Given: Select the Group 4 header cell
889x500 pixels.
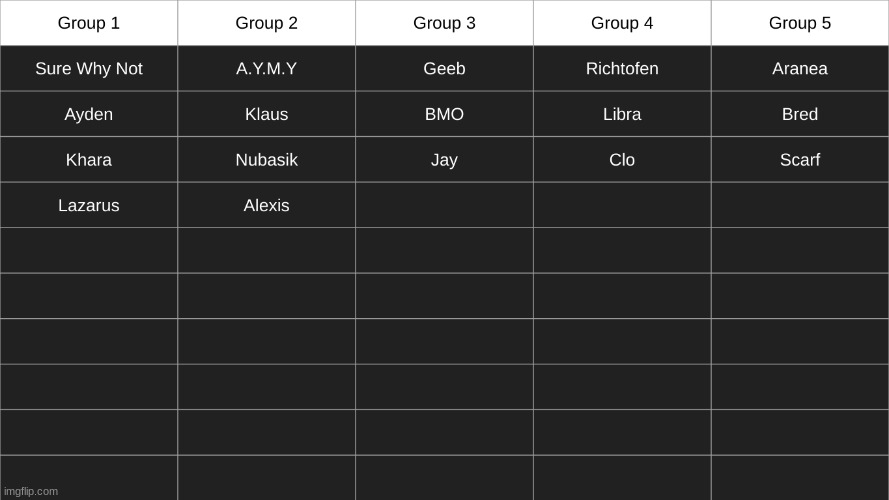Looking at the screenshot, I should tap(622, 23).
